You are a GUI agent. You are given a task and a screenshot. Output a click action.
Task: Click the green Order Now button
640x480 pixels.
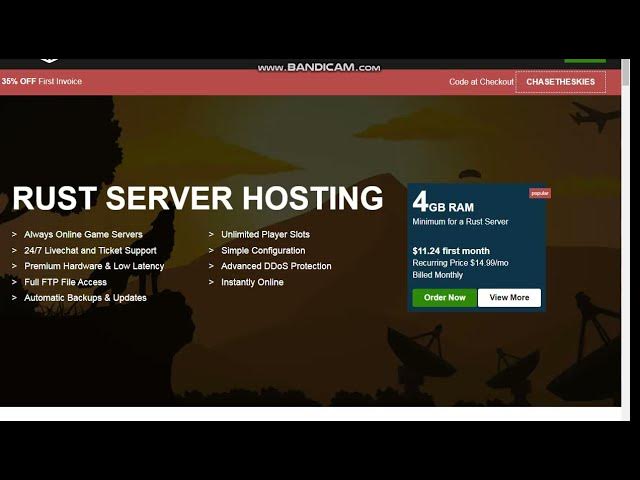[x=444, y=298]
